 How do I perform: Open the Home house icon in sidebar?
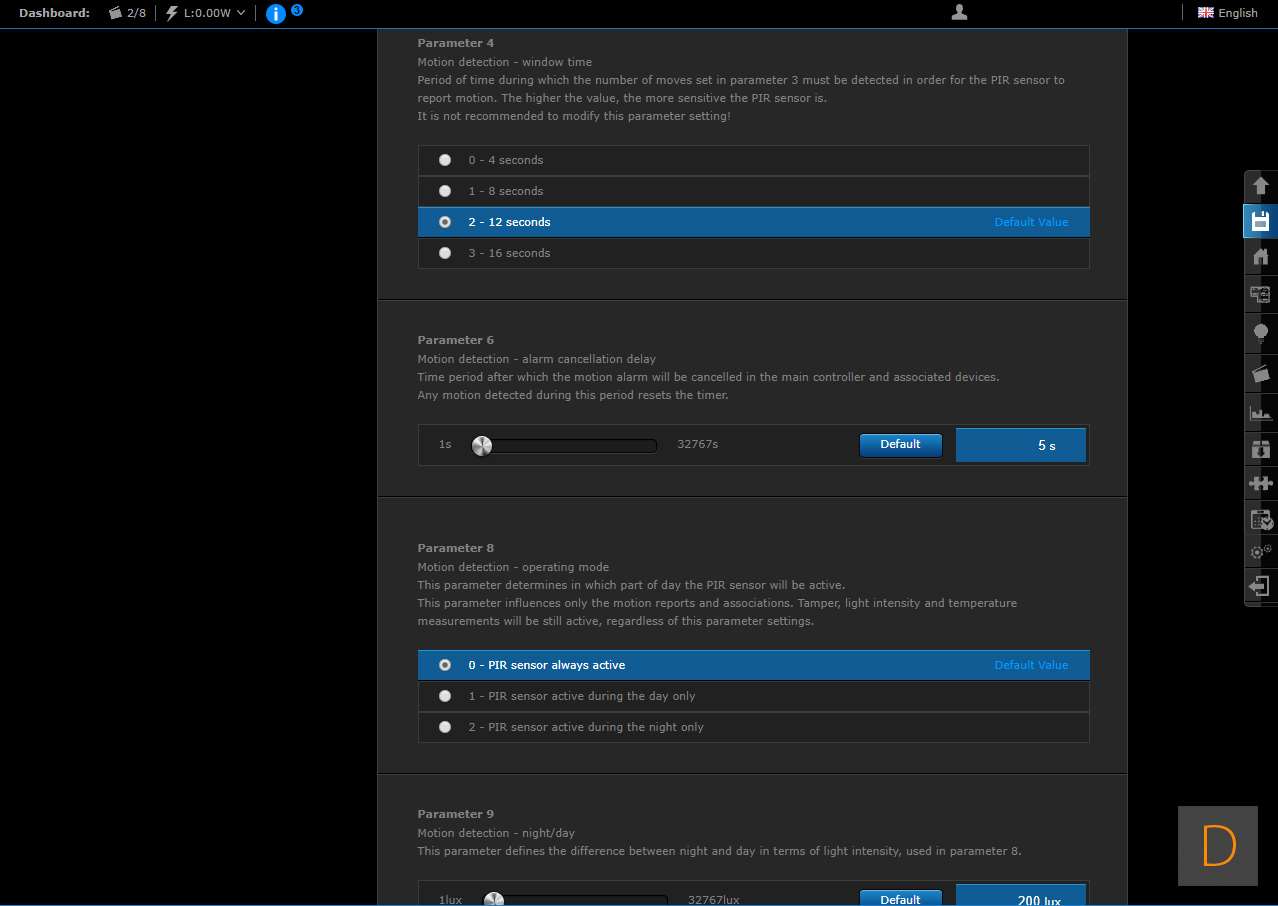coord(1260,257)
